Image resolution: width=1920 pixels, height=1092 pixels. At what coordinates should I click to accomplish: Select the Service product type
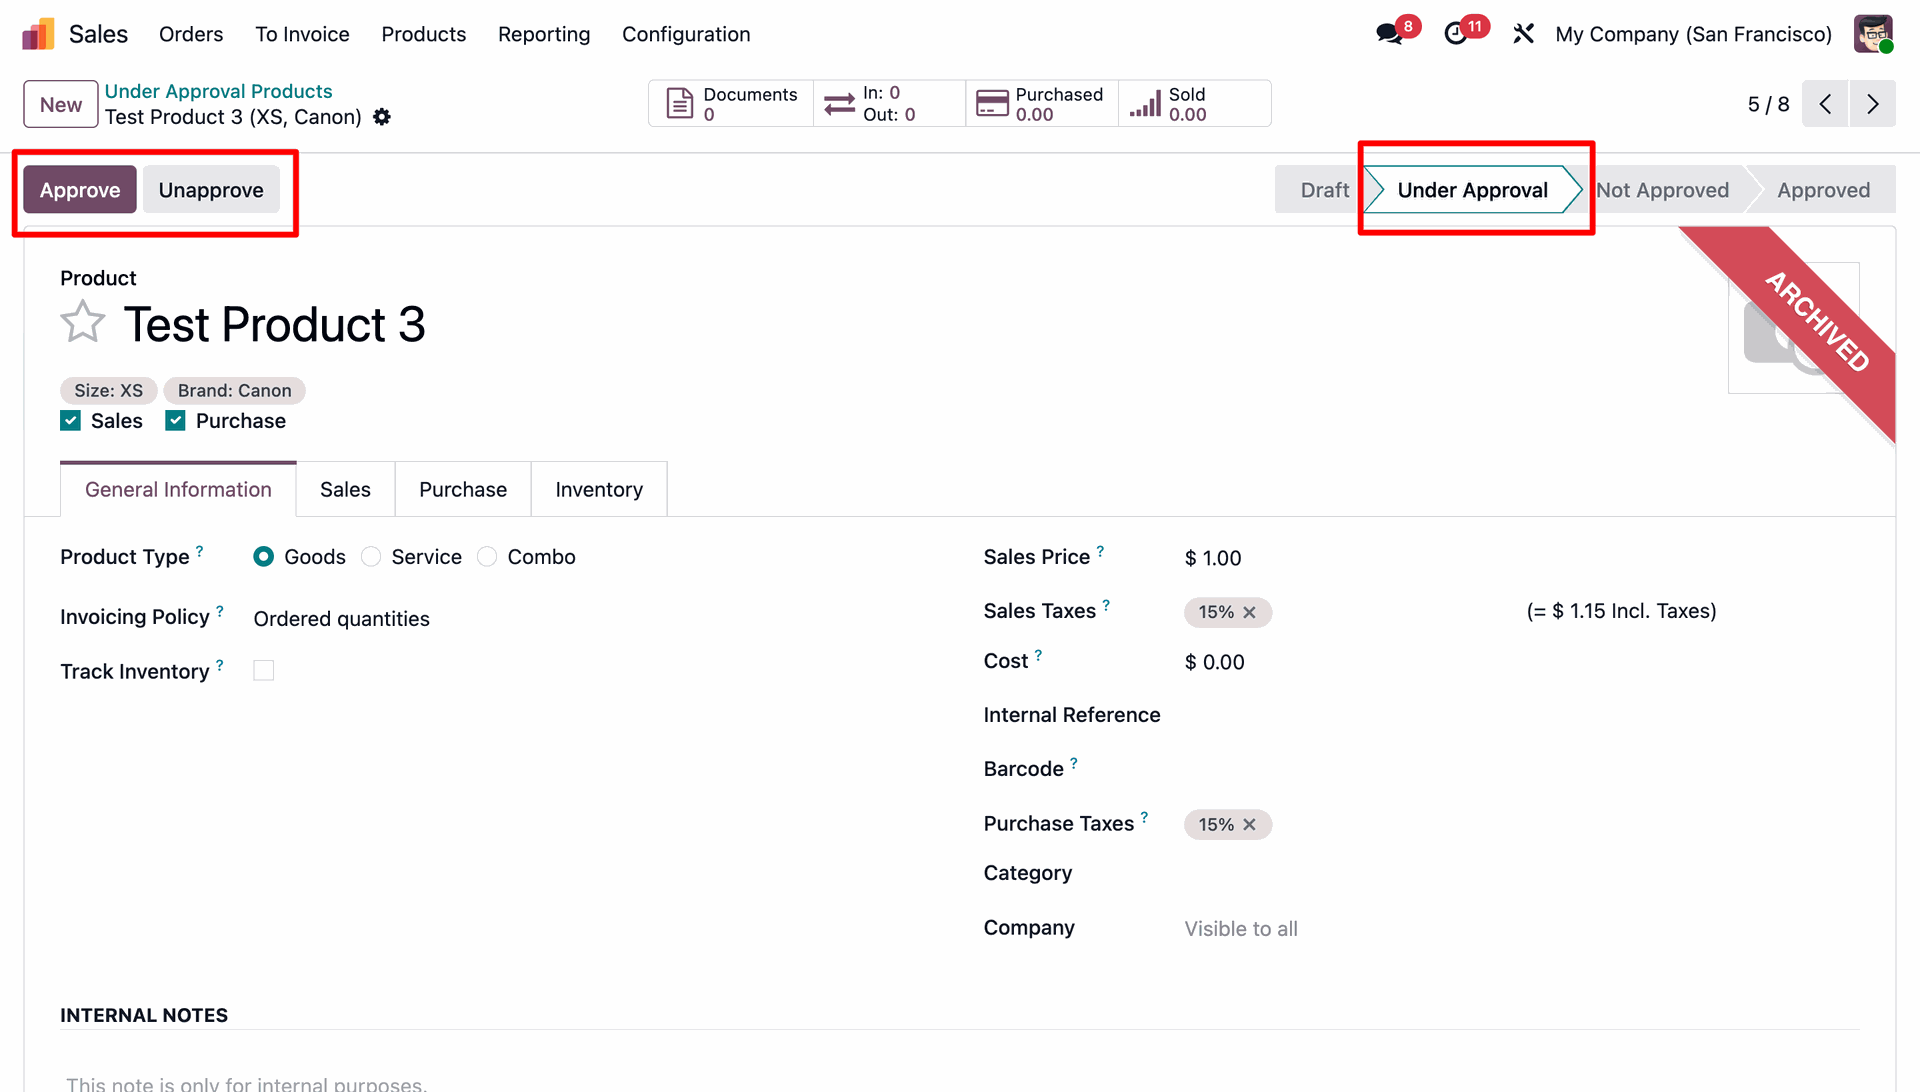372,557
